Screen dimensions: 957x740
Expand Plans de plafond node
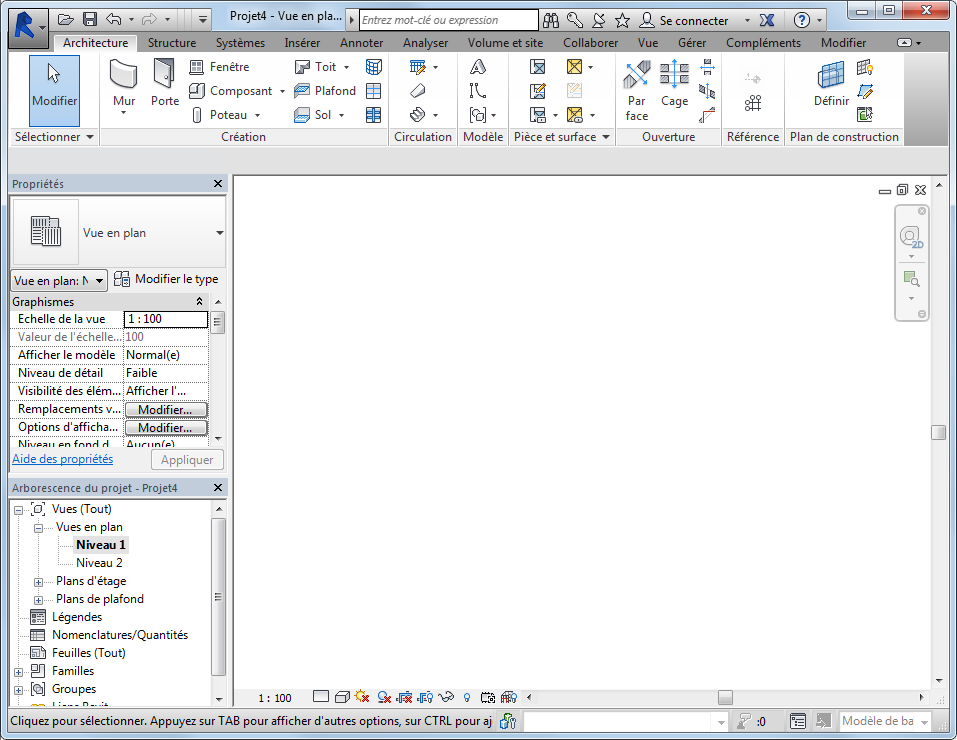coord(38,600)
